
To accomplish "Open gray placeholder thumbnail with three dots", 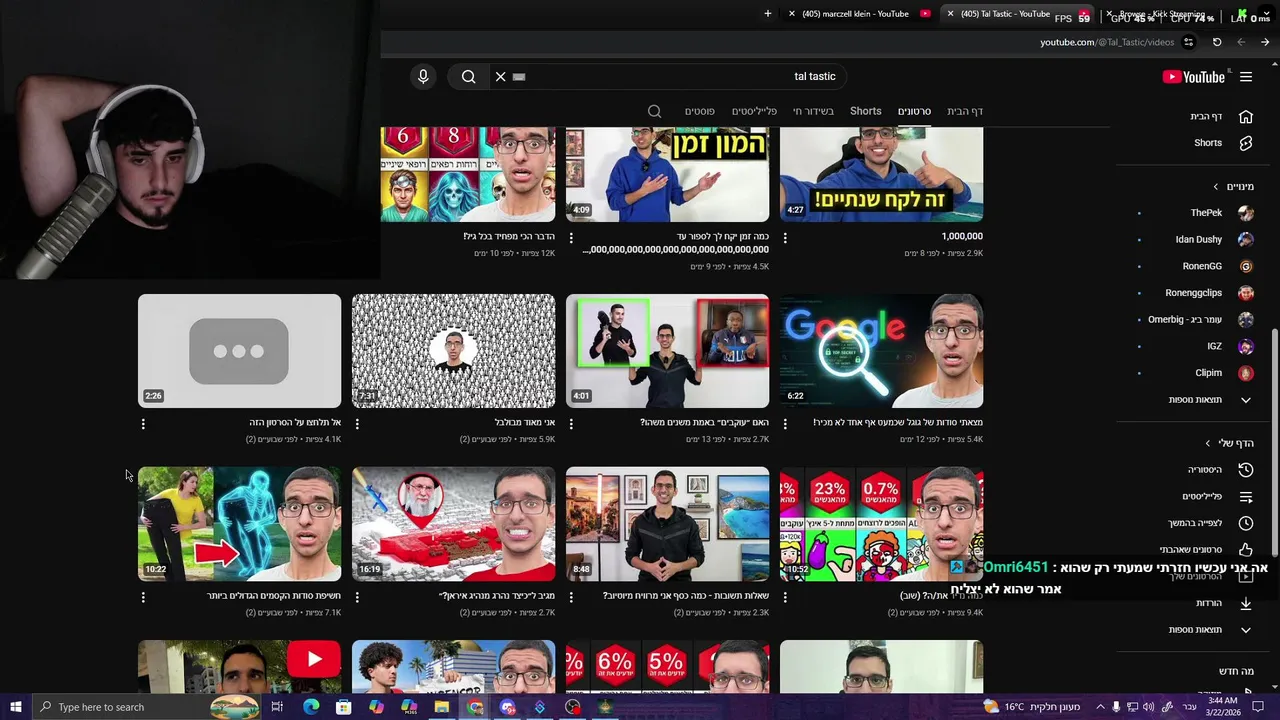I will 239,351.
